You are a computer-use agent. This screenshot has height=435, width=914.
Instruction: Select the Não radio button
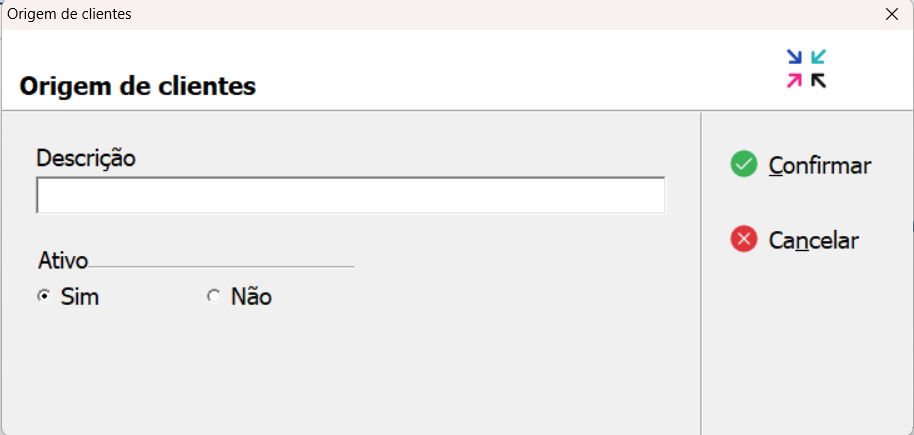coord(214,297)
